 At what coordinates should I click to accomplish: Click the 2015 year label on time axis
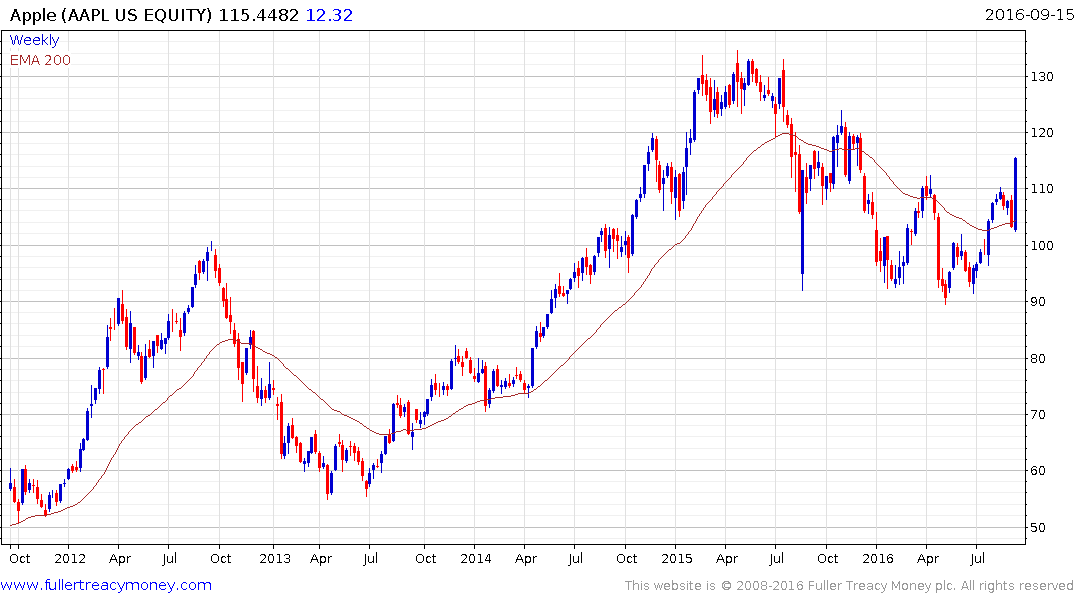677,558
